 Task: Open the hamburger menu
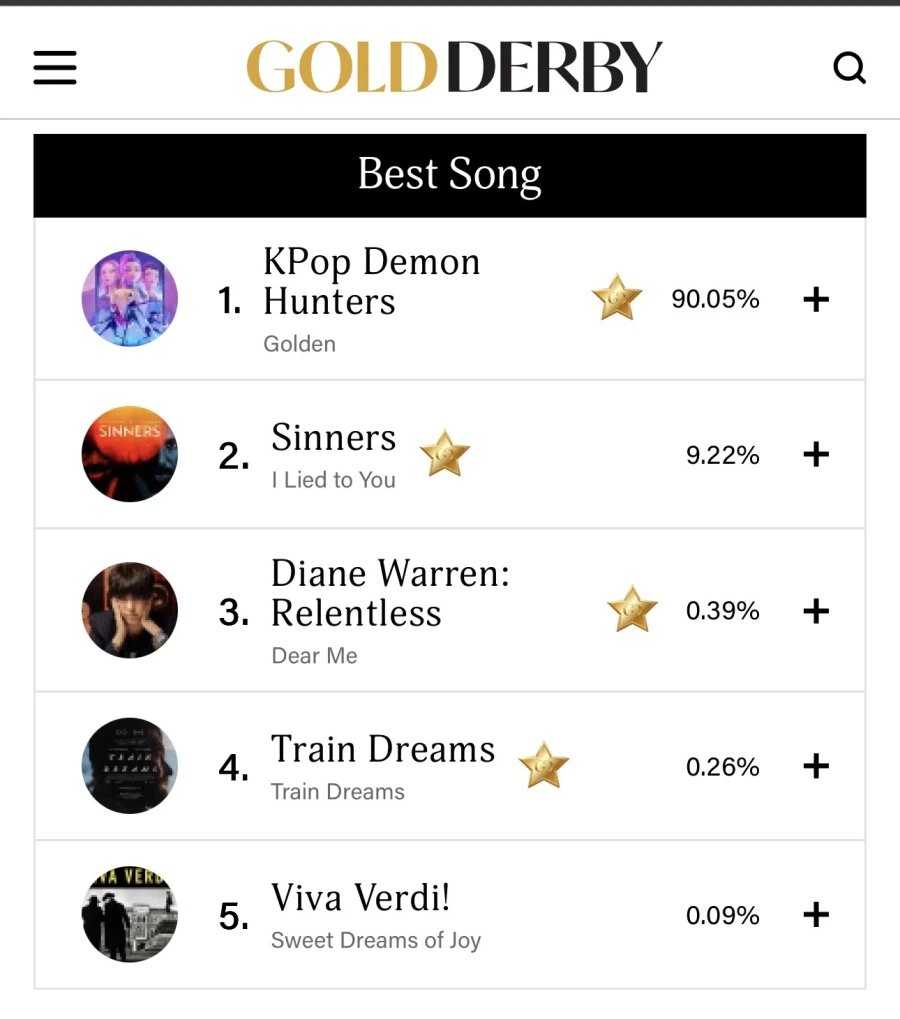(x=55, y=67)
